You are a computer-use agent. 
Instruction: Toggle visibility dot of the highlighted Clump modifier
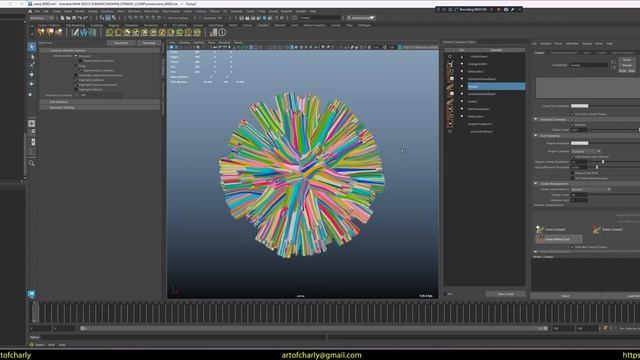462,86
